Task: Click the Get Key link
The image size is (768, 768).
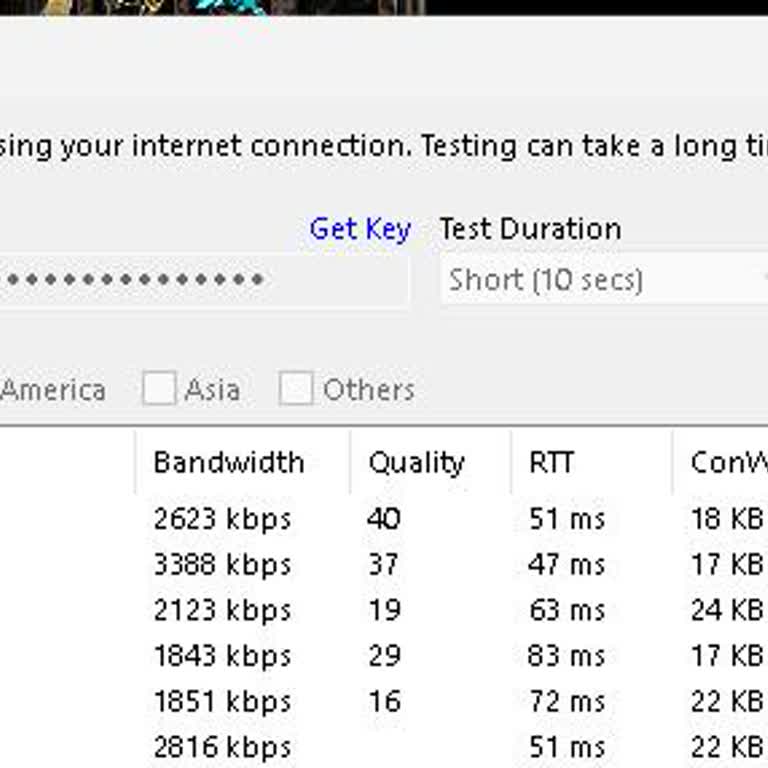Action: coord(360,229)
